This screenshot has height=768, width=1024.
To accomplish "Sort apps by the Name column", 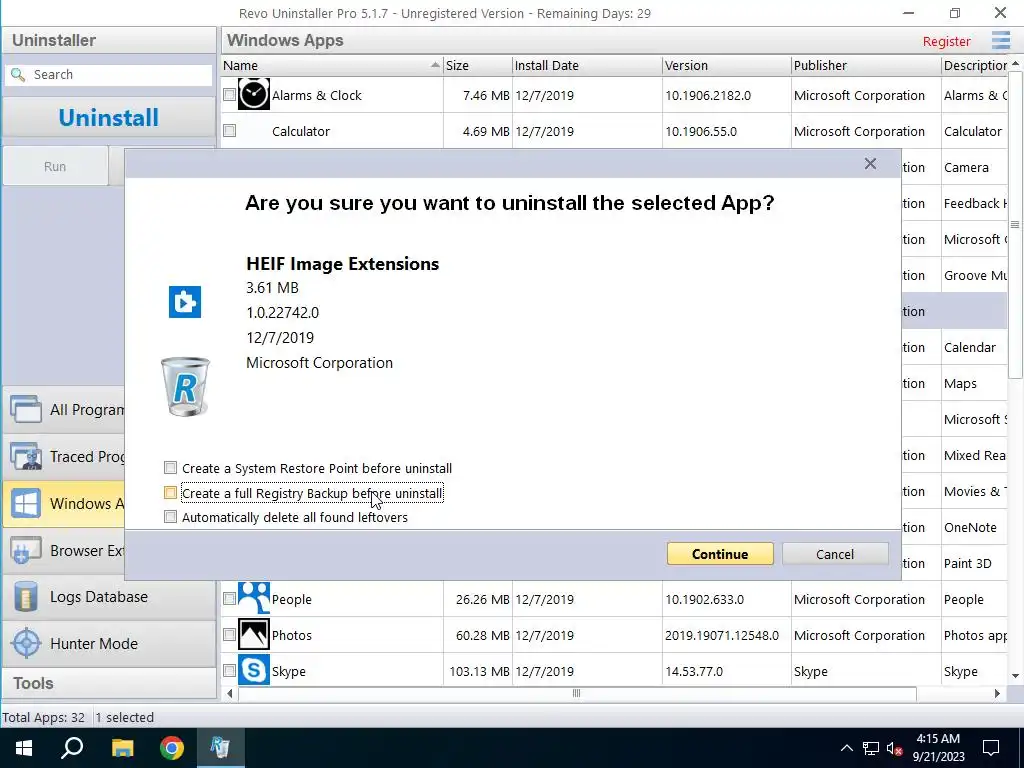I will pyautogui.click(x=332, y=65).
